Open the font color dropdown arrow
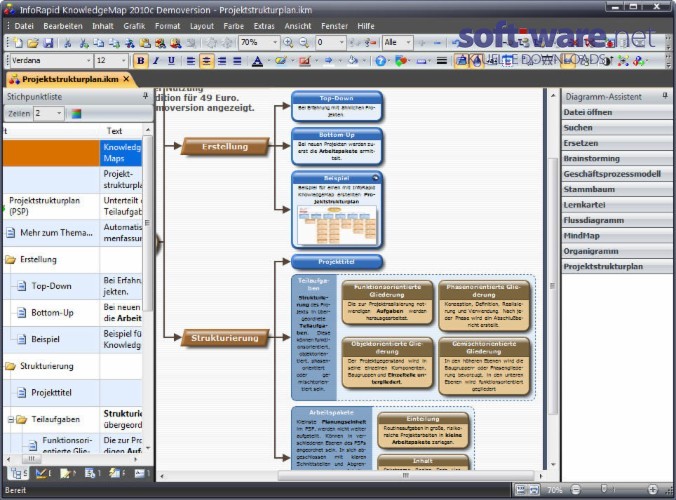The width and height of the screenshot is (676, 500). coord(268,61)
